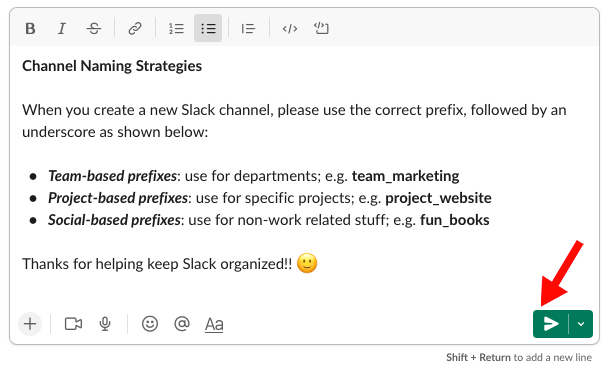Insert a hyperlink with link icon
Viewport: 608px width, 367px height.
[x=135, y=28]
